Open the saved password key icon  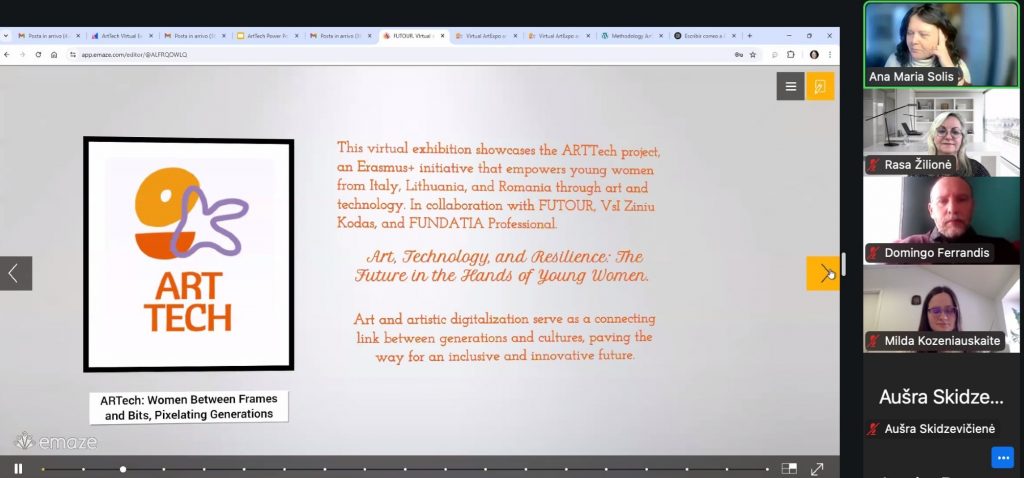(x=739, y=55)
